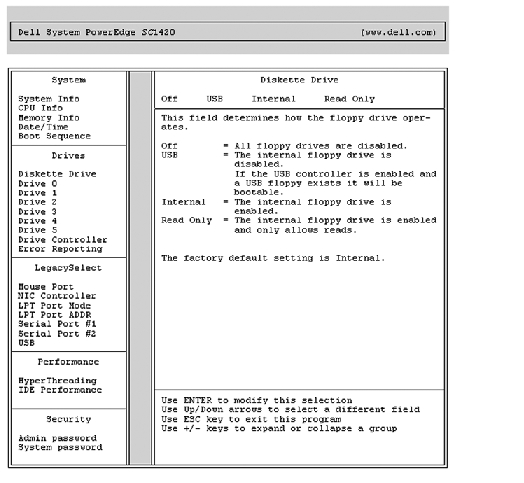Toggle the Performance group header
The height and width of the screenshot is (483, 524).
click(x=68, y=362)
